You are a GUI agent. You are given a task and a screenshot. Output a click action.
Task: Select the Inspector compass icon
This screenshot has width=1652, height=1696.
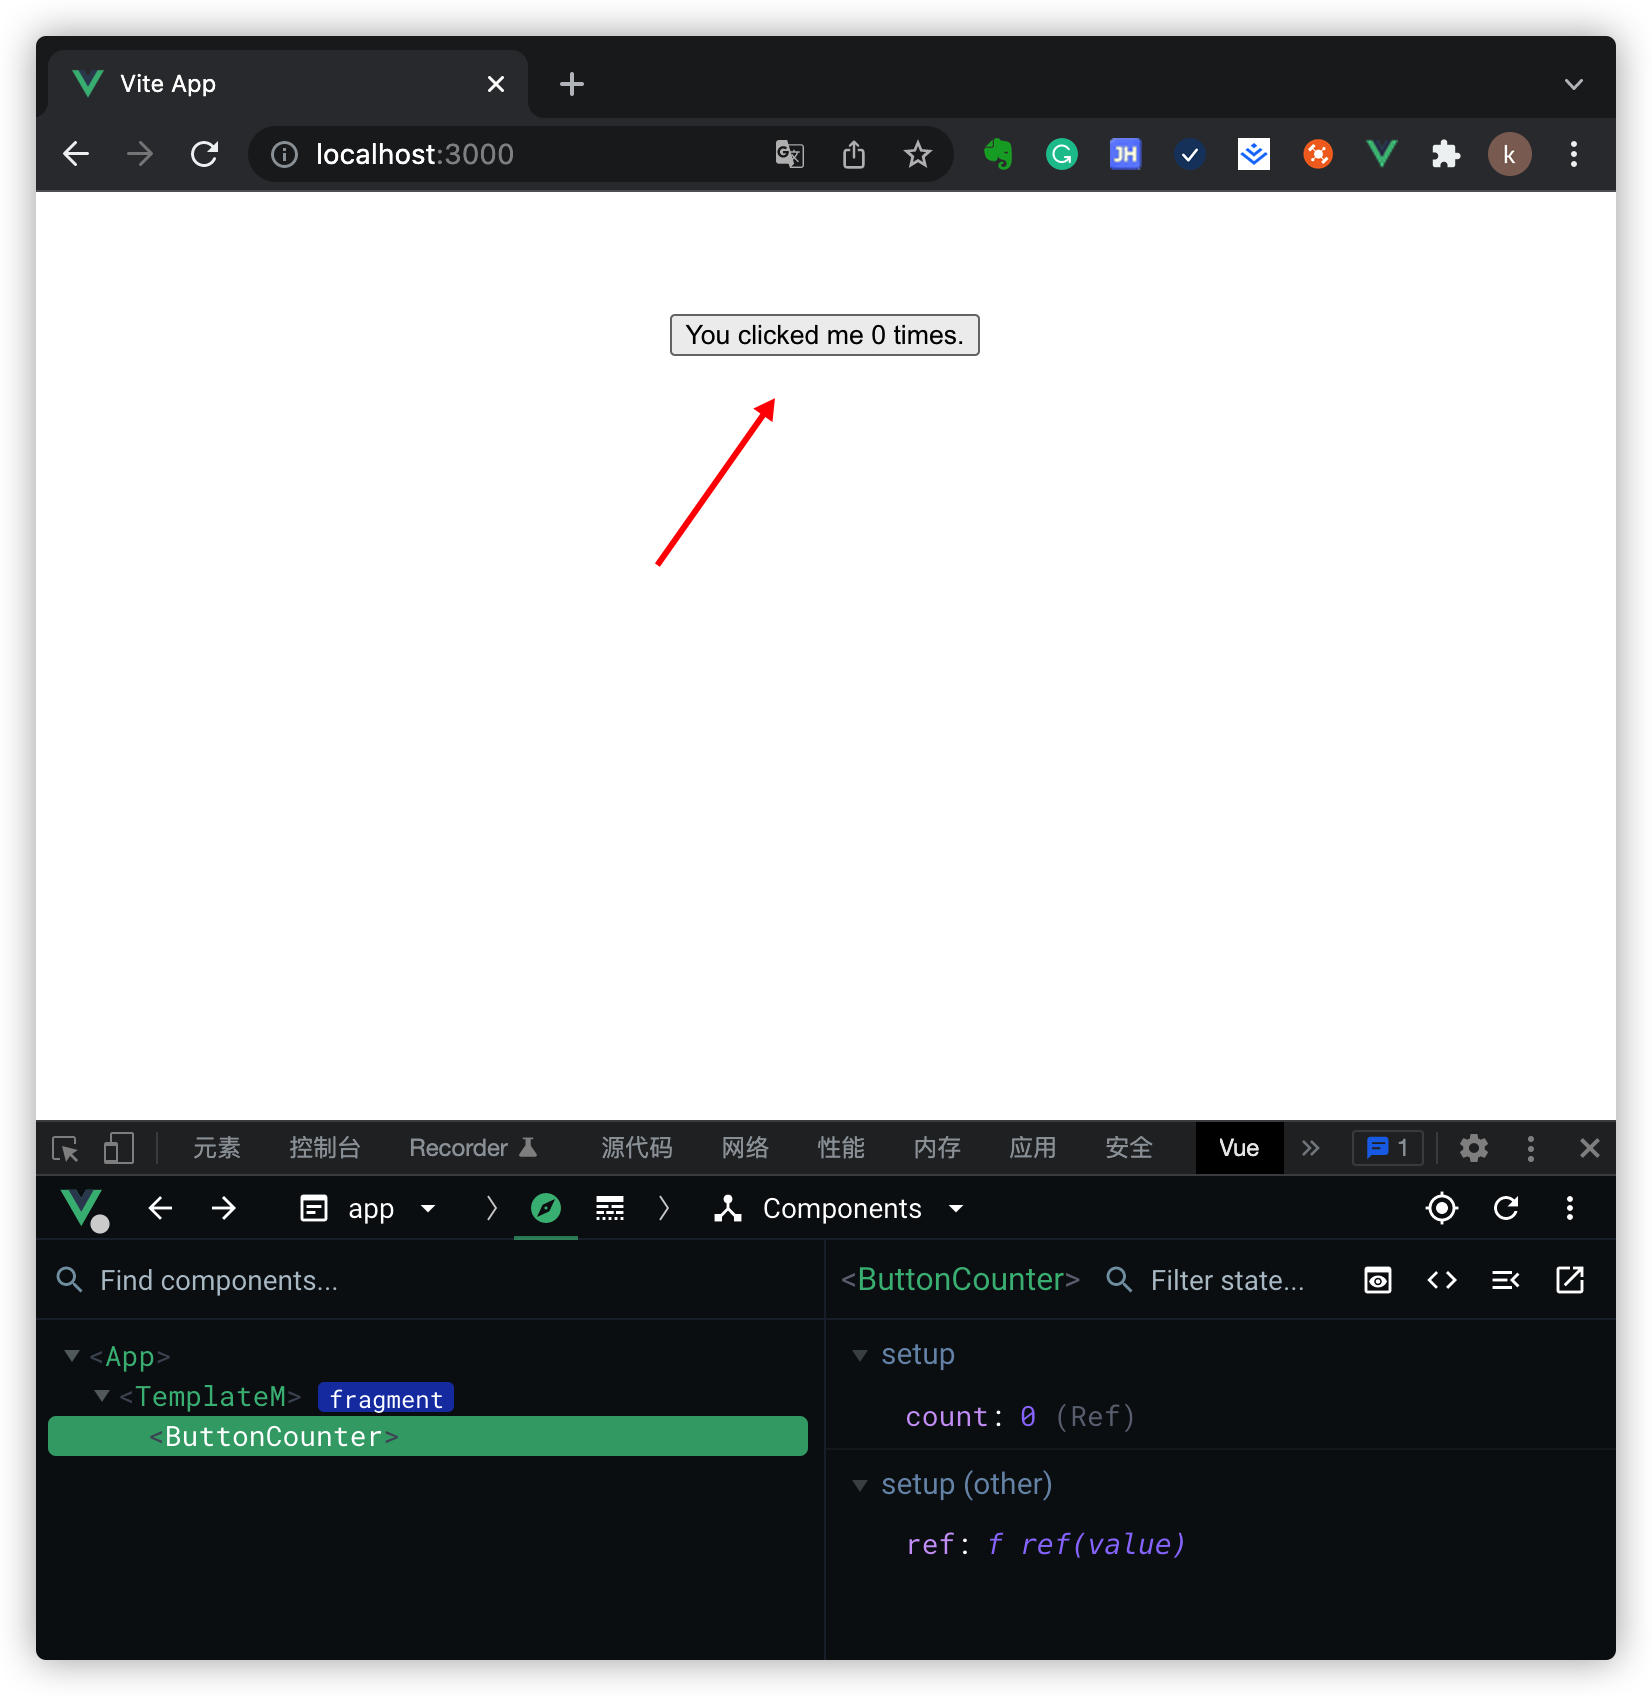tap(545, 1208)
